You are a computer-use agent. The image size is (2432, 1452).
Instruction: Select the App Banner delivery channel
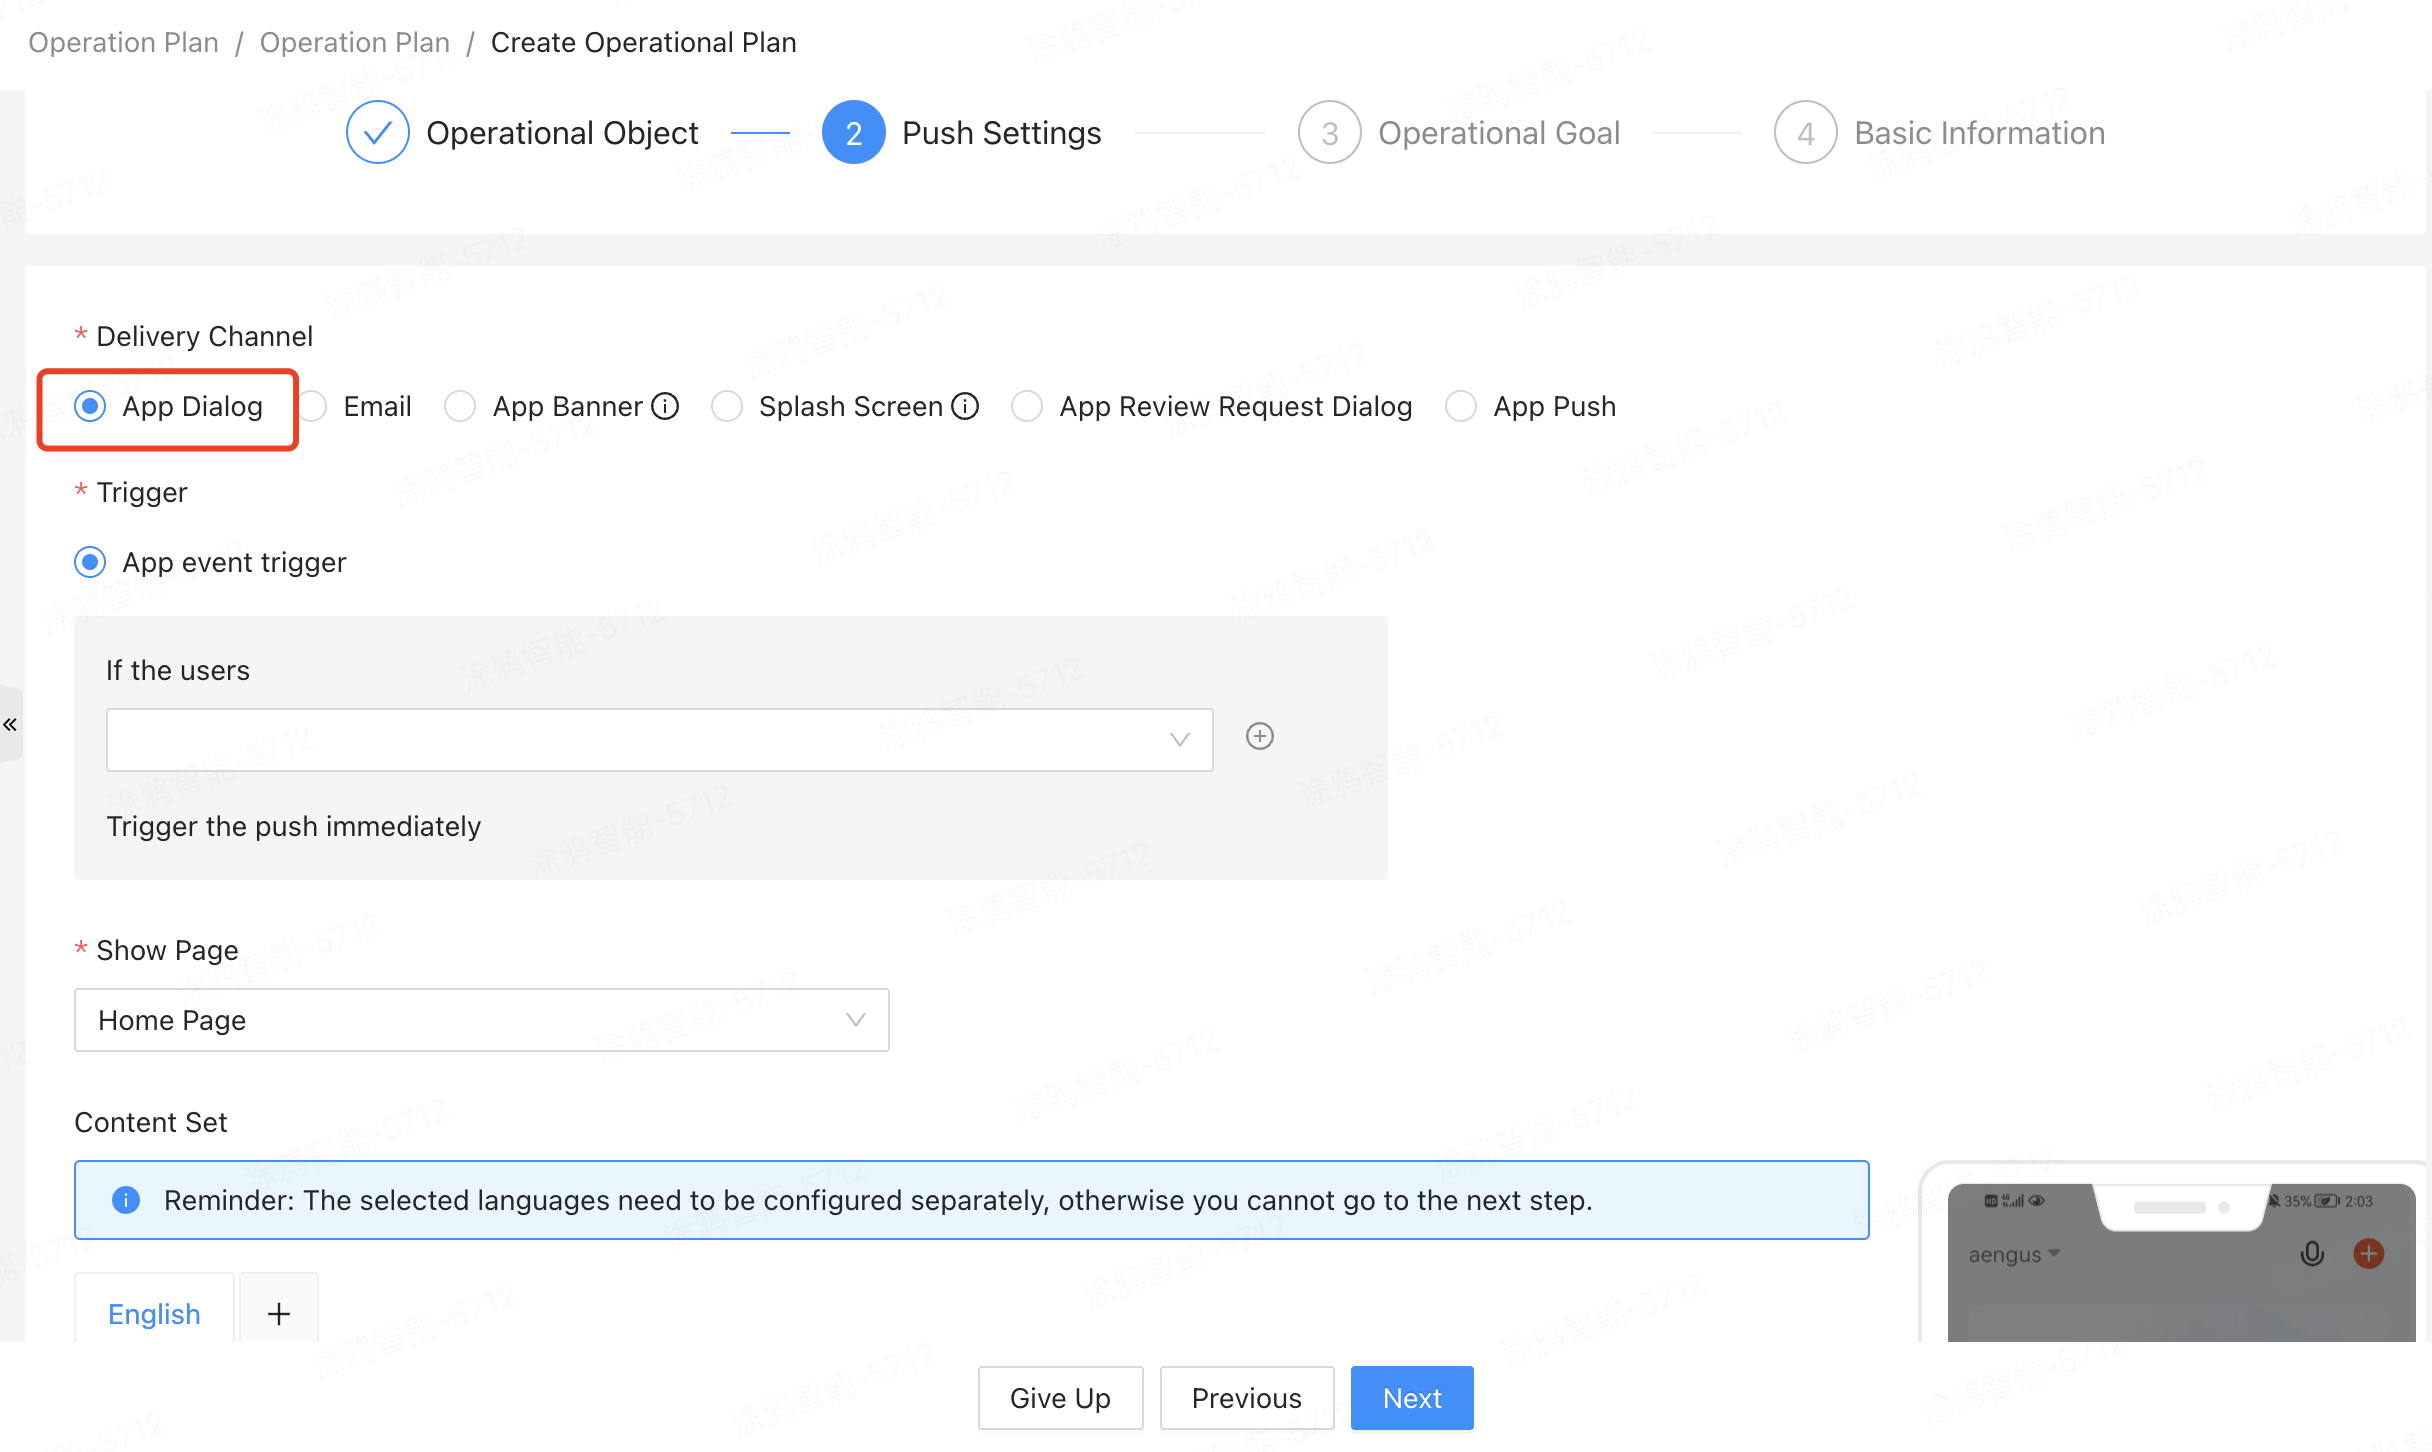[460, 407]
